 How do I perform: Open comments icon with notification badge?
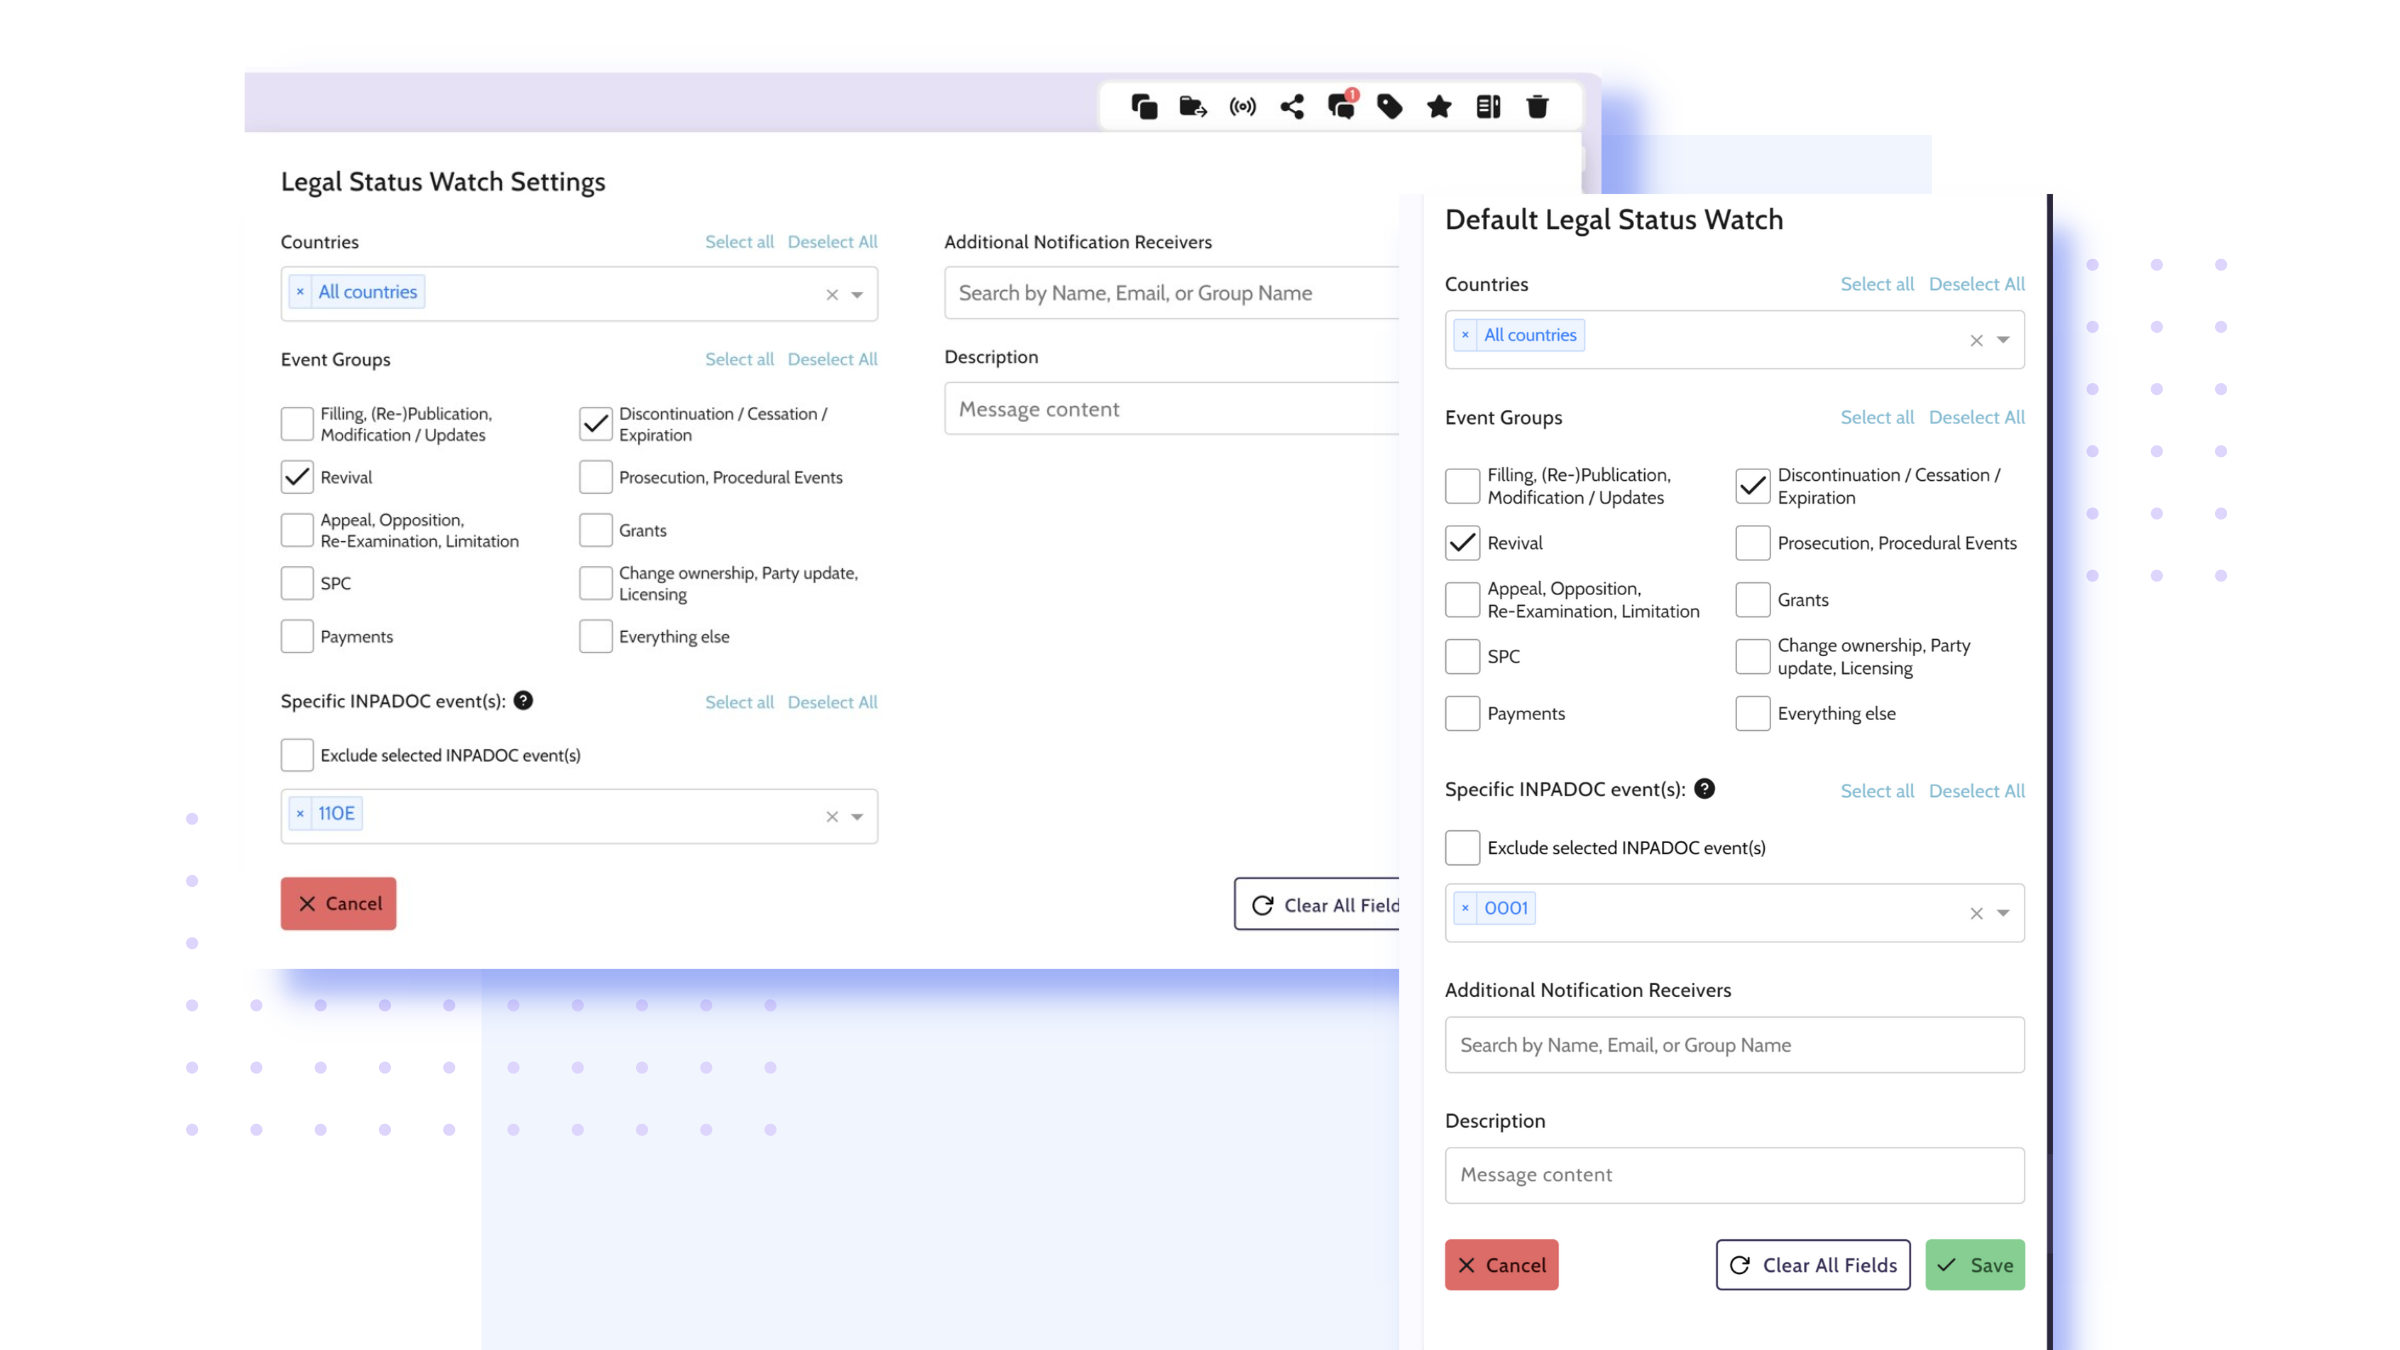(x=1341, y=106)
